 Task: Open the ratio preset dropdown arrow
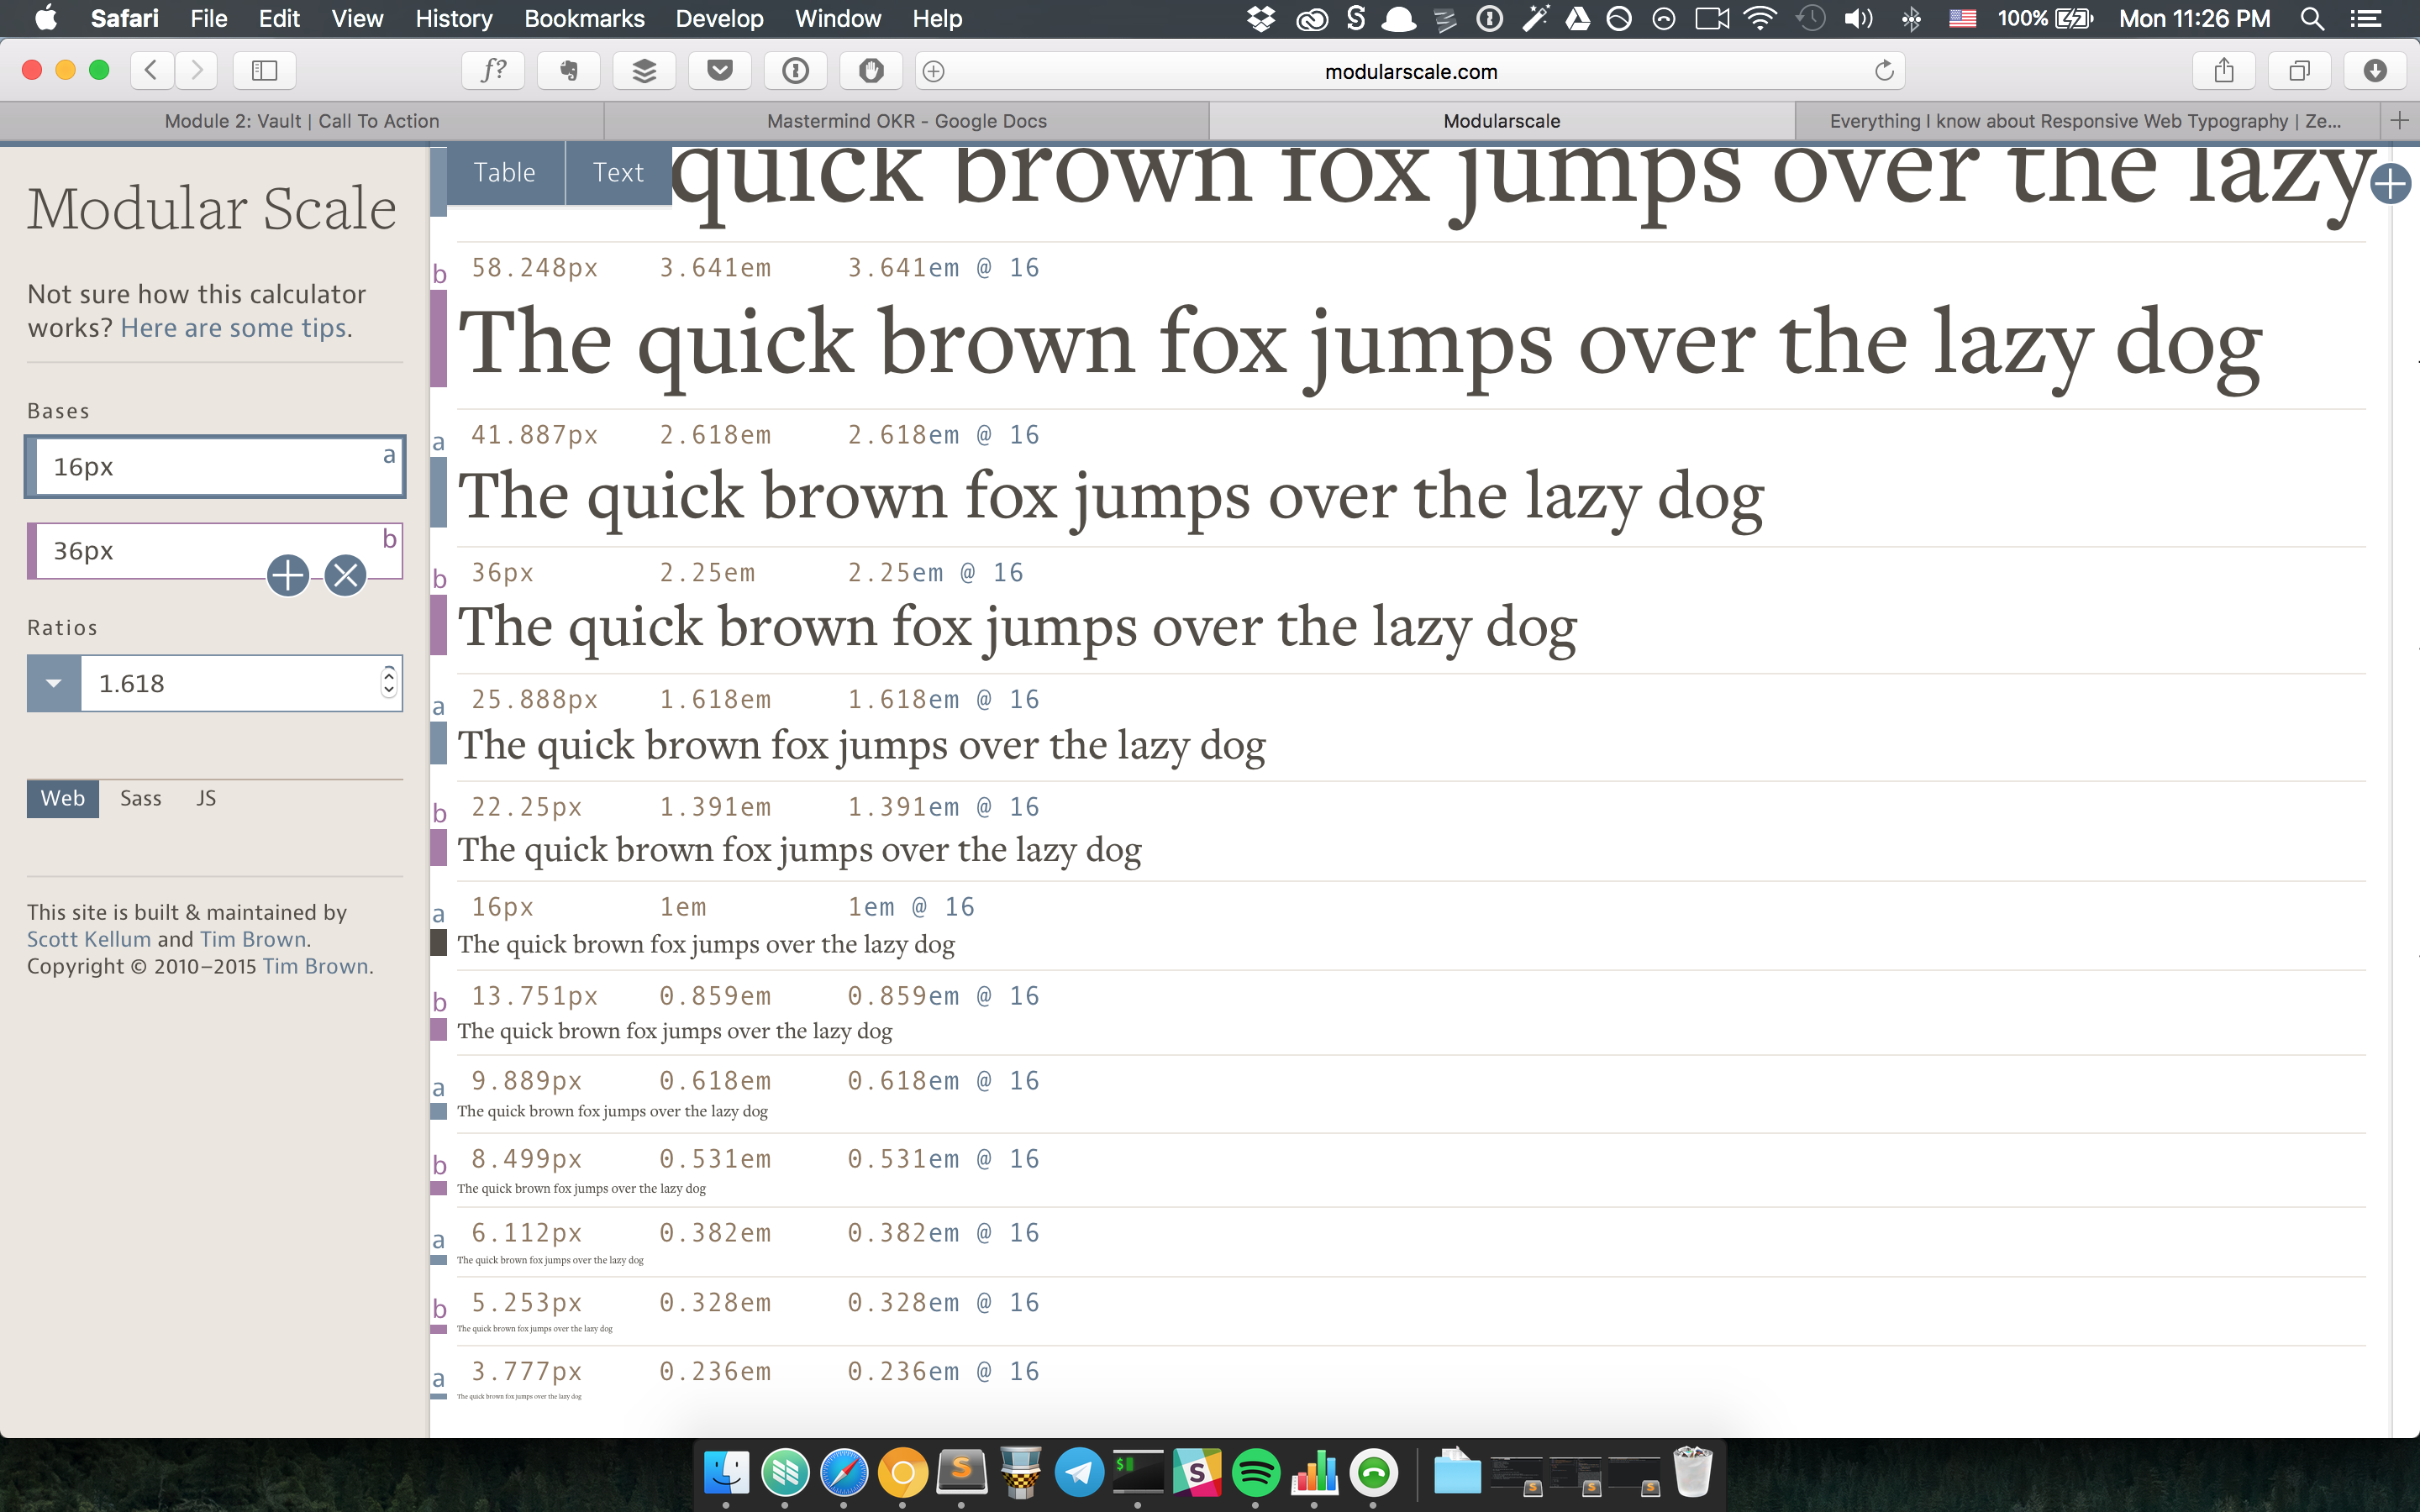coord(54,684)
